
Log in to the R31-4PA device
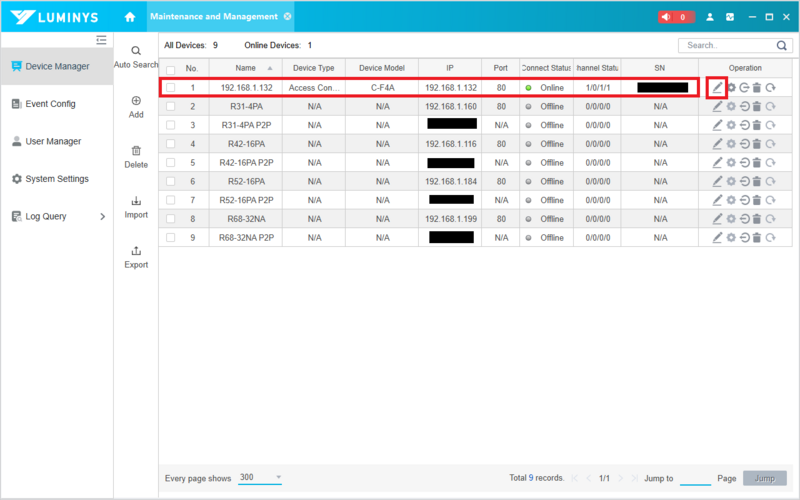(744, 107)
